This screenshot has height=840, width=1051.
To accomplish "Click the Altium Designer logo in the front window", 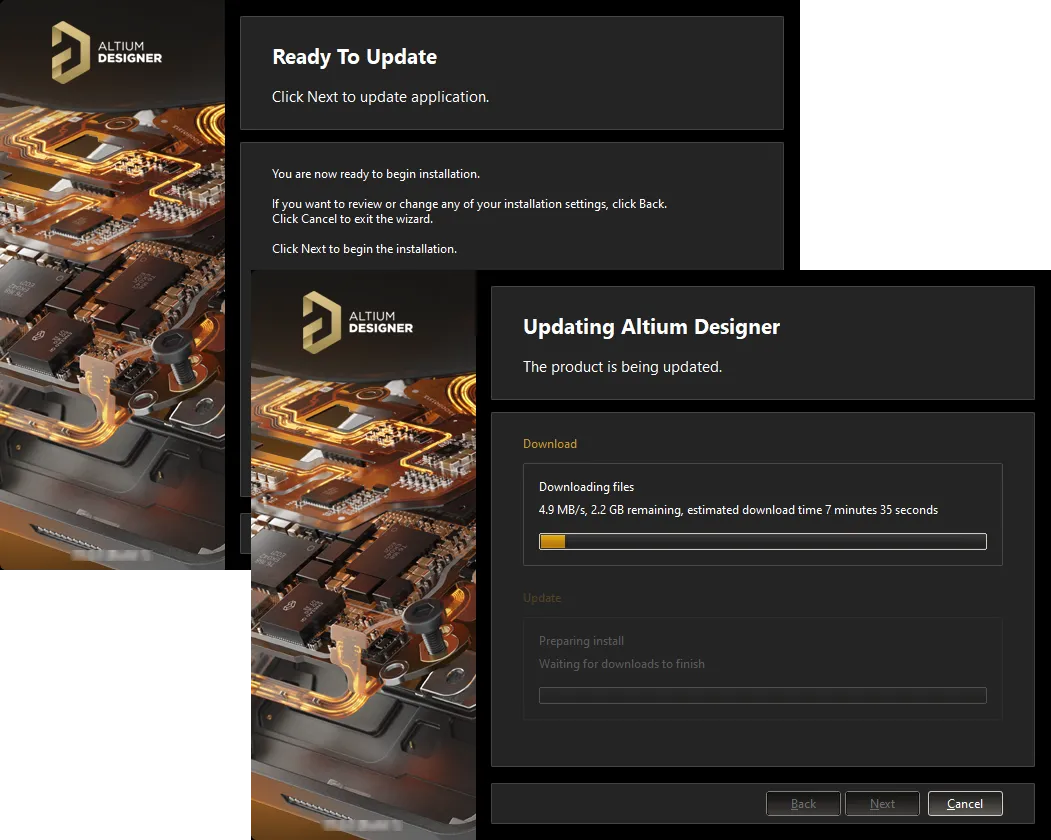I will (357, 322).
